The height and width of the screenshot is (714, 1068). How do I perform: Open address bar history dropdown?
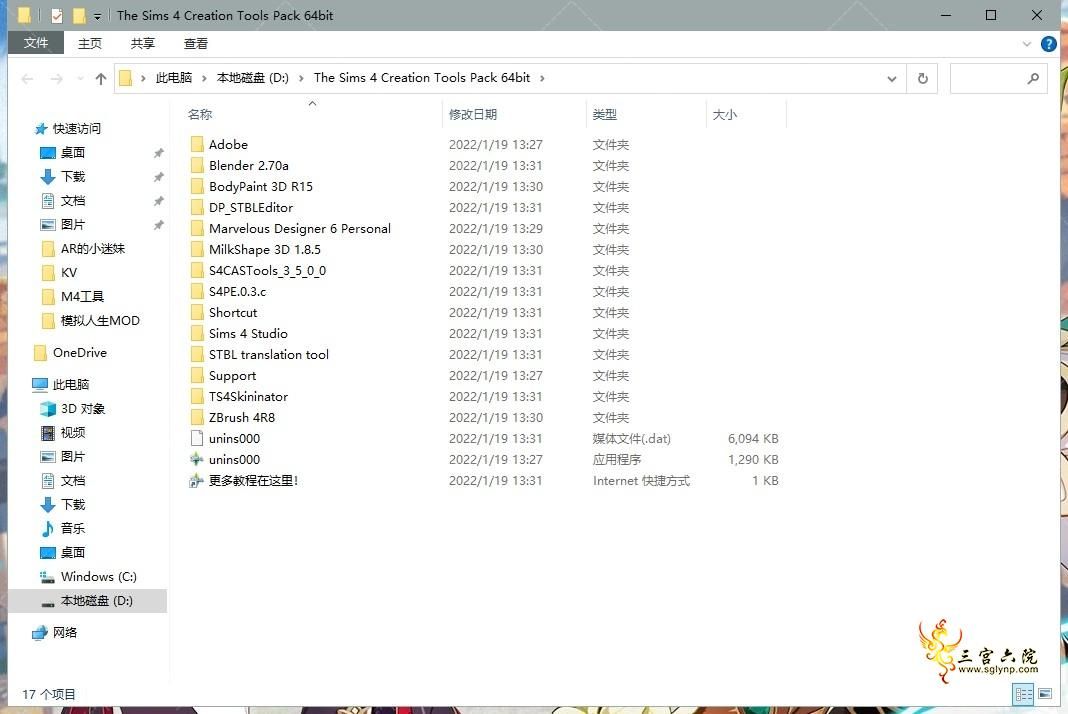point(892,79)
